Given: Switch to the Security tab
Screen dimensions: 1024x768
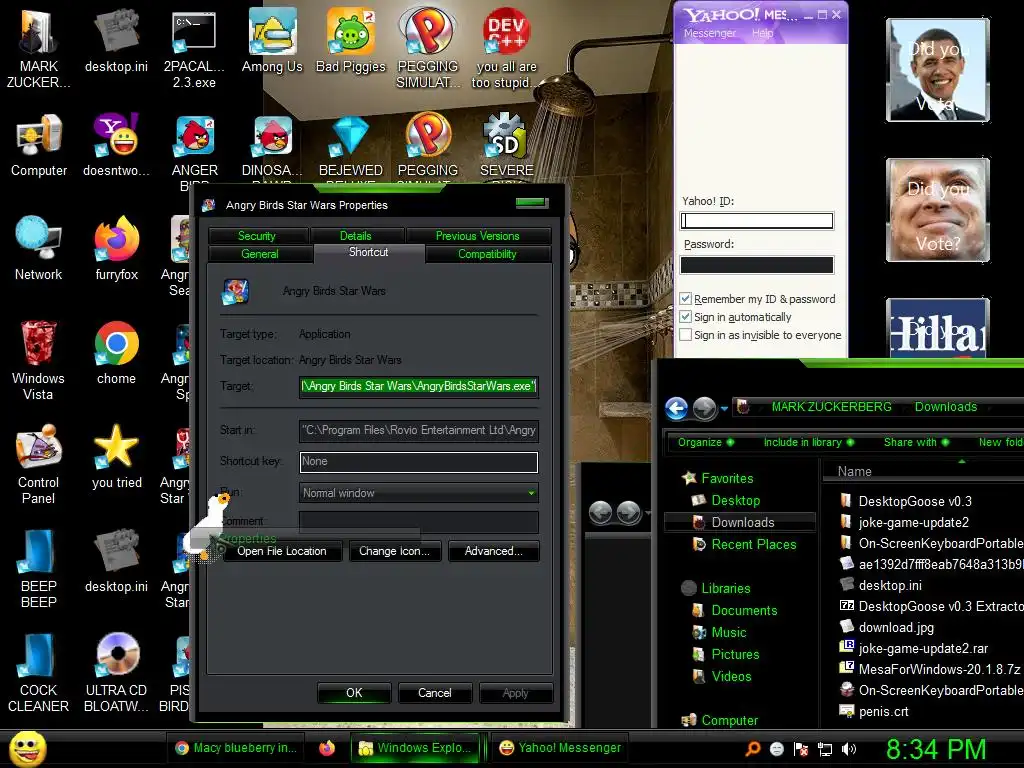Looking at the screenshot, I should coord(257,236).
